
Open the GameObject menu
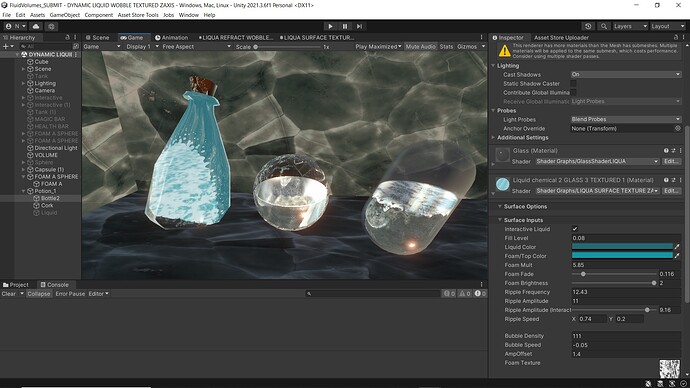pos(65,15)
